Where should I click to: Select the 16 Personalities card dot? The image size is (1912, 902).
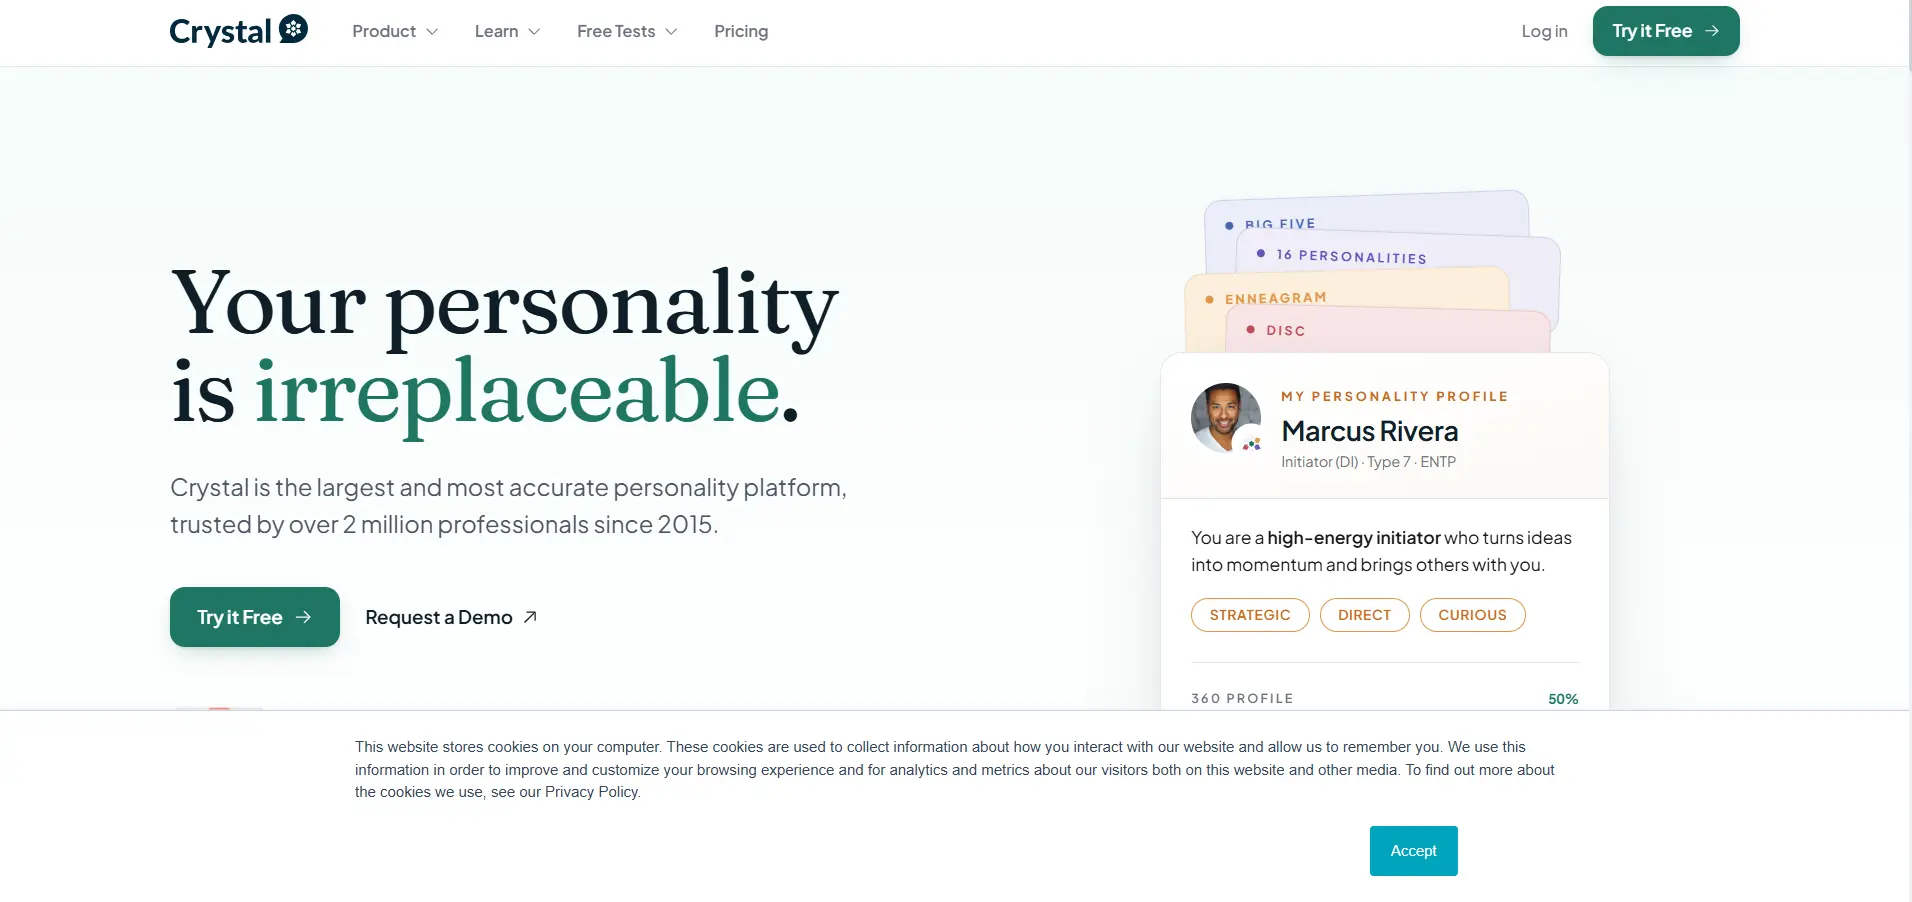pos(1261,253)
